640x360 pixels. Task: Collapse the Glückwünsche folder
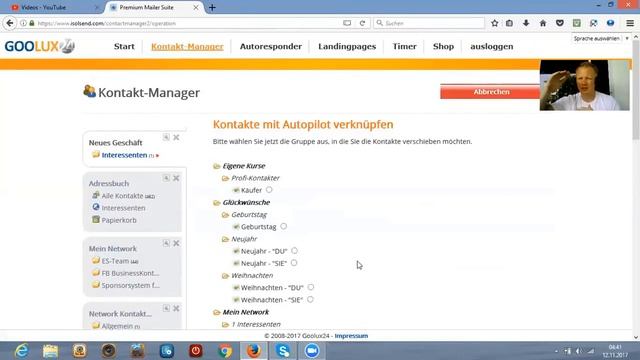[217, 202]
